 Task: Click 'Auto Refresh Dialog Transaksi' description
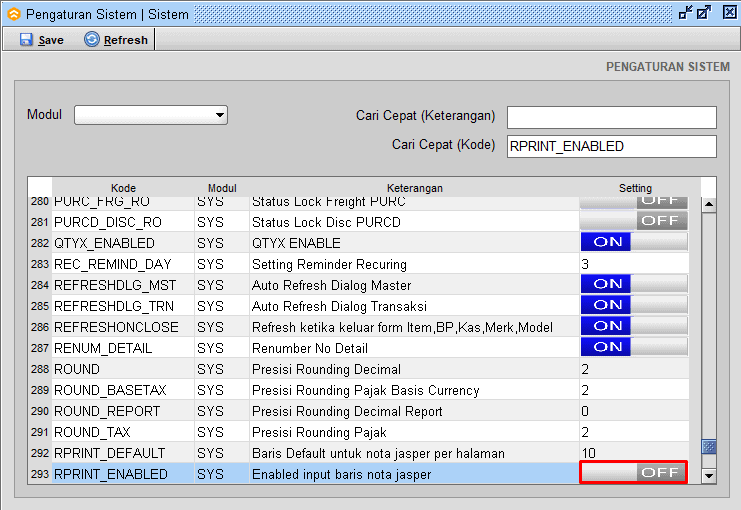pyautogui.click(x=339, y=306)
